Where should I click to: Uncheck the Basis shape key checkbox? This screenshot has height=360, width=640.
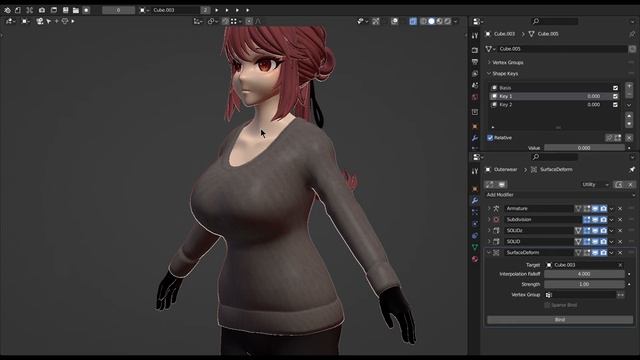[x=615, y=88]
